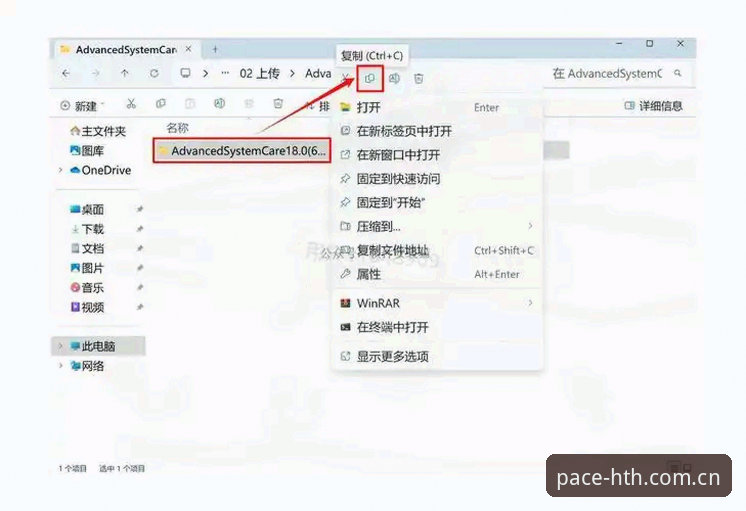Open 主文件夹 in the sidebar
Screen dimensions: 746x511
tap(98, 131)
